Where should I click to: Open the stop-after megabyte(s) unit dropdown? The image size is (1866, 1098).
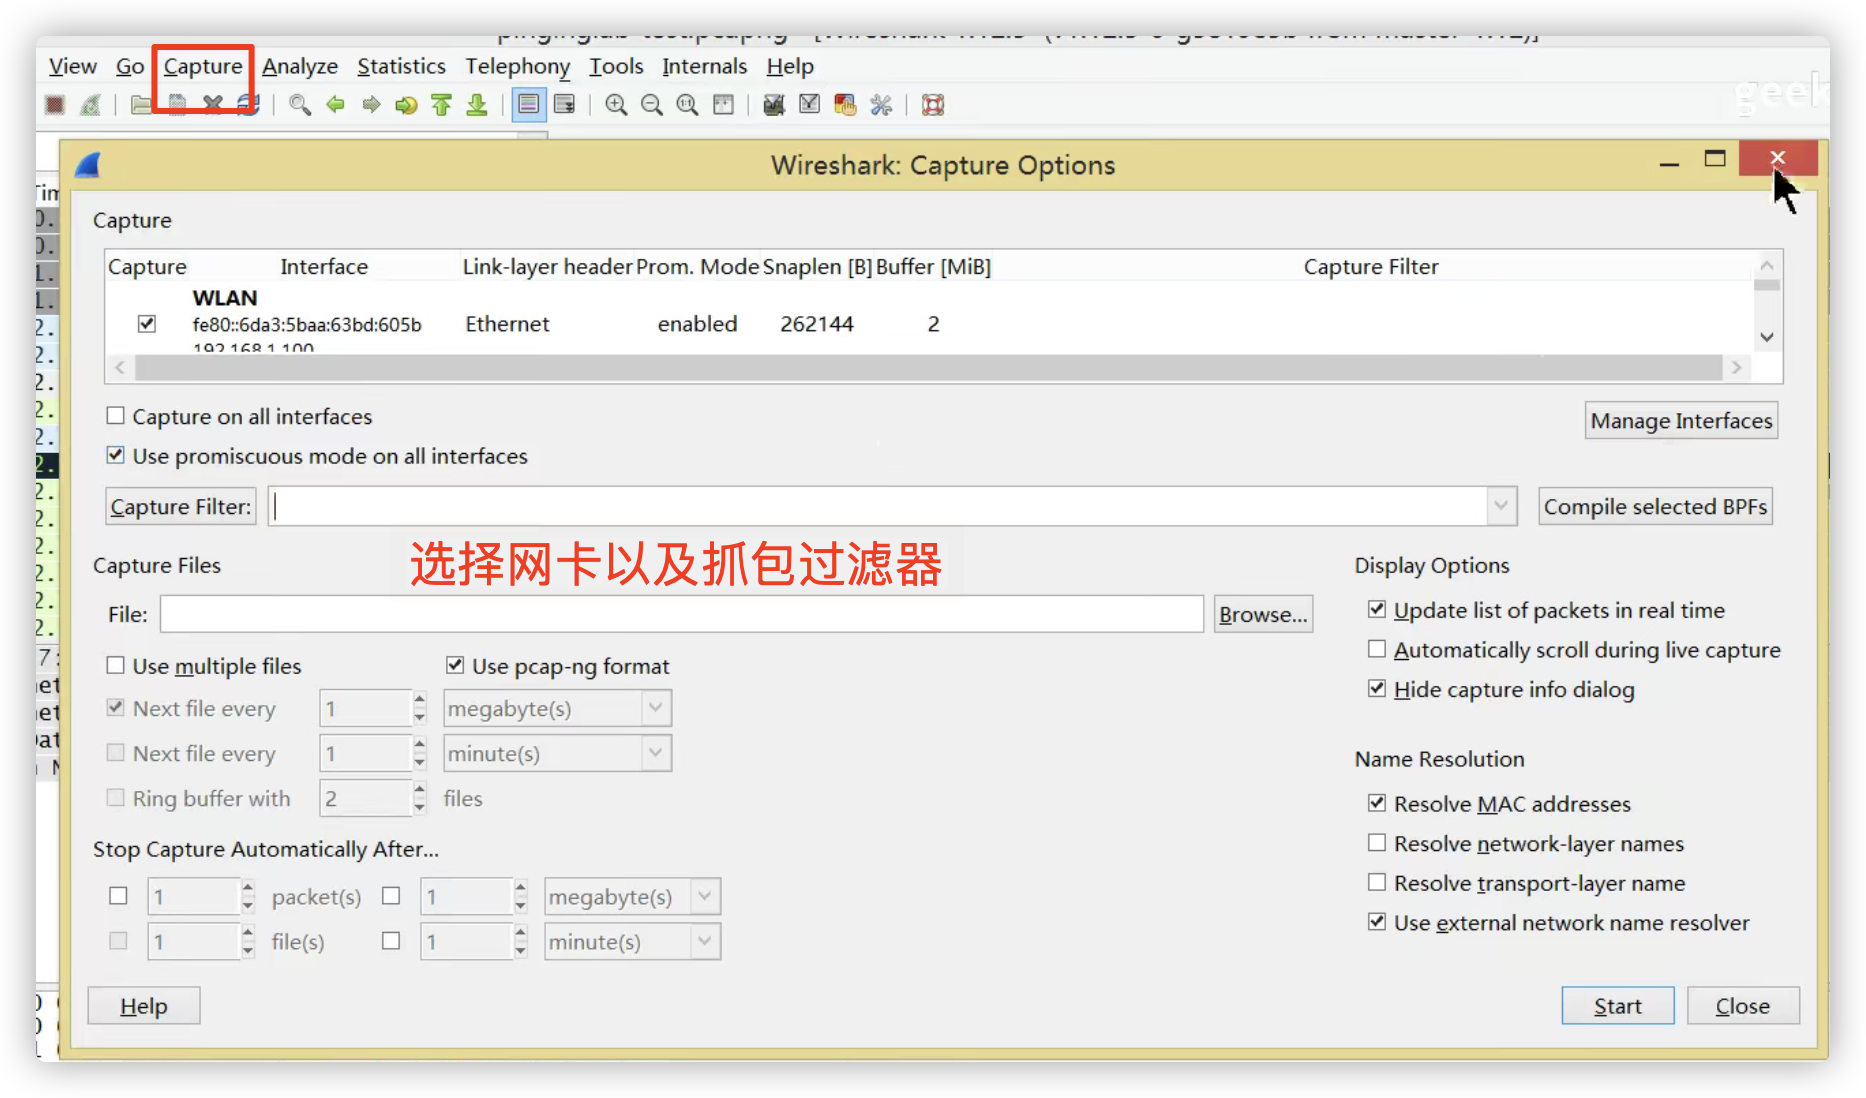coord(705,896)
